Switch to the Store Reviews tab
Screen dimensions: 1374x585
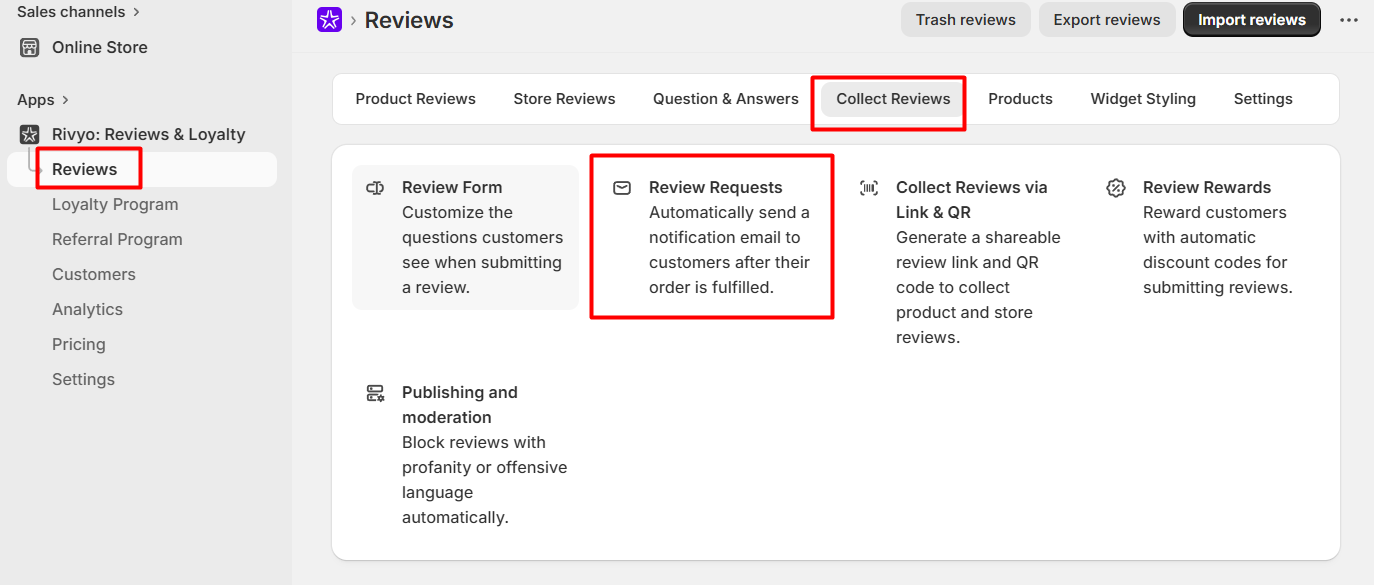[565, 99]
